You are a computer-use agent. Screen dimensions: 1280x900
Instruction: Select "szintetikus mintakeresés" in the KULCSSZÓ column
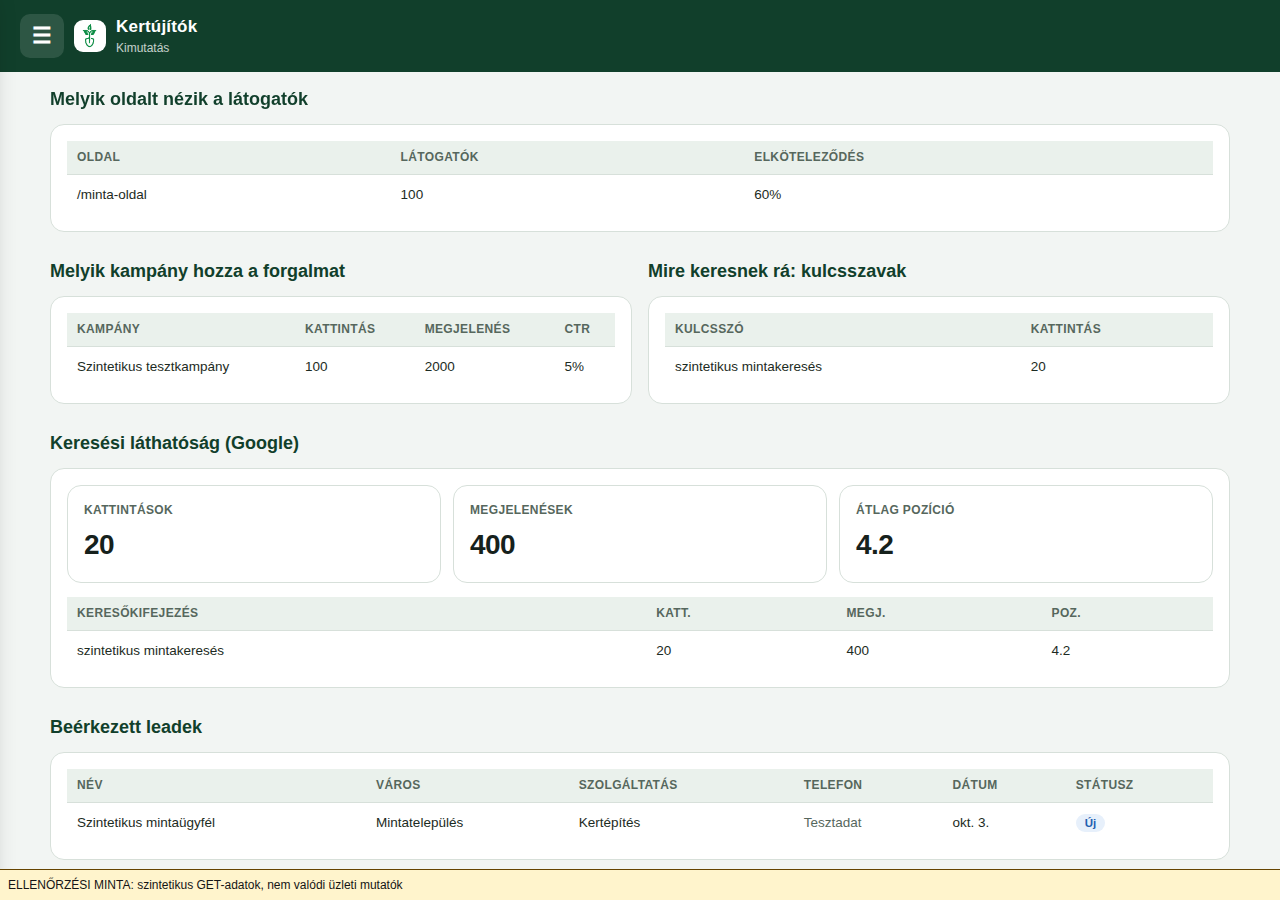tap(748, 367)
